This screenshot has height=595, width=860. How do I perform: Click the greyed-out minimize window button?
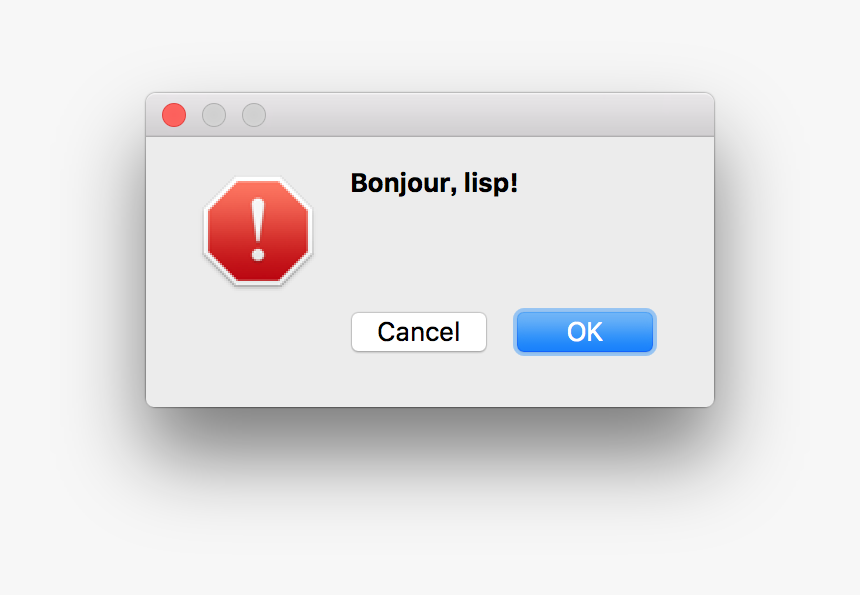pyautogui.click(x=214, y=115)
